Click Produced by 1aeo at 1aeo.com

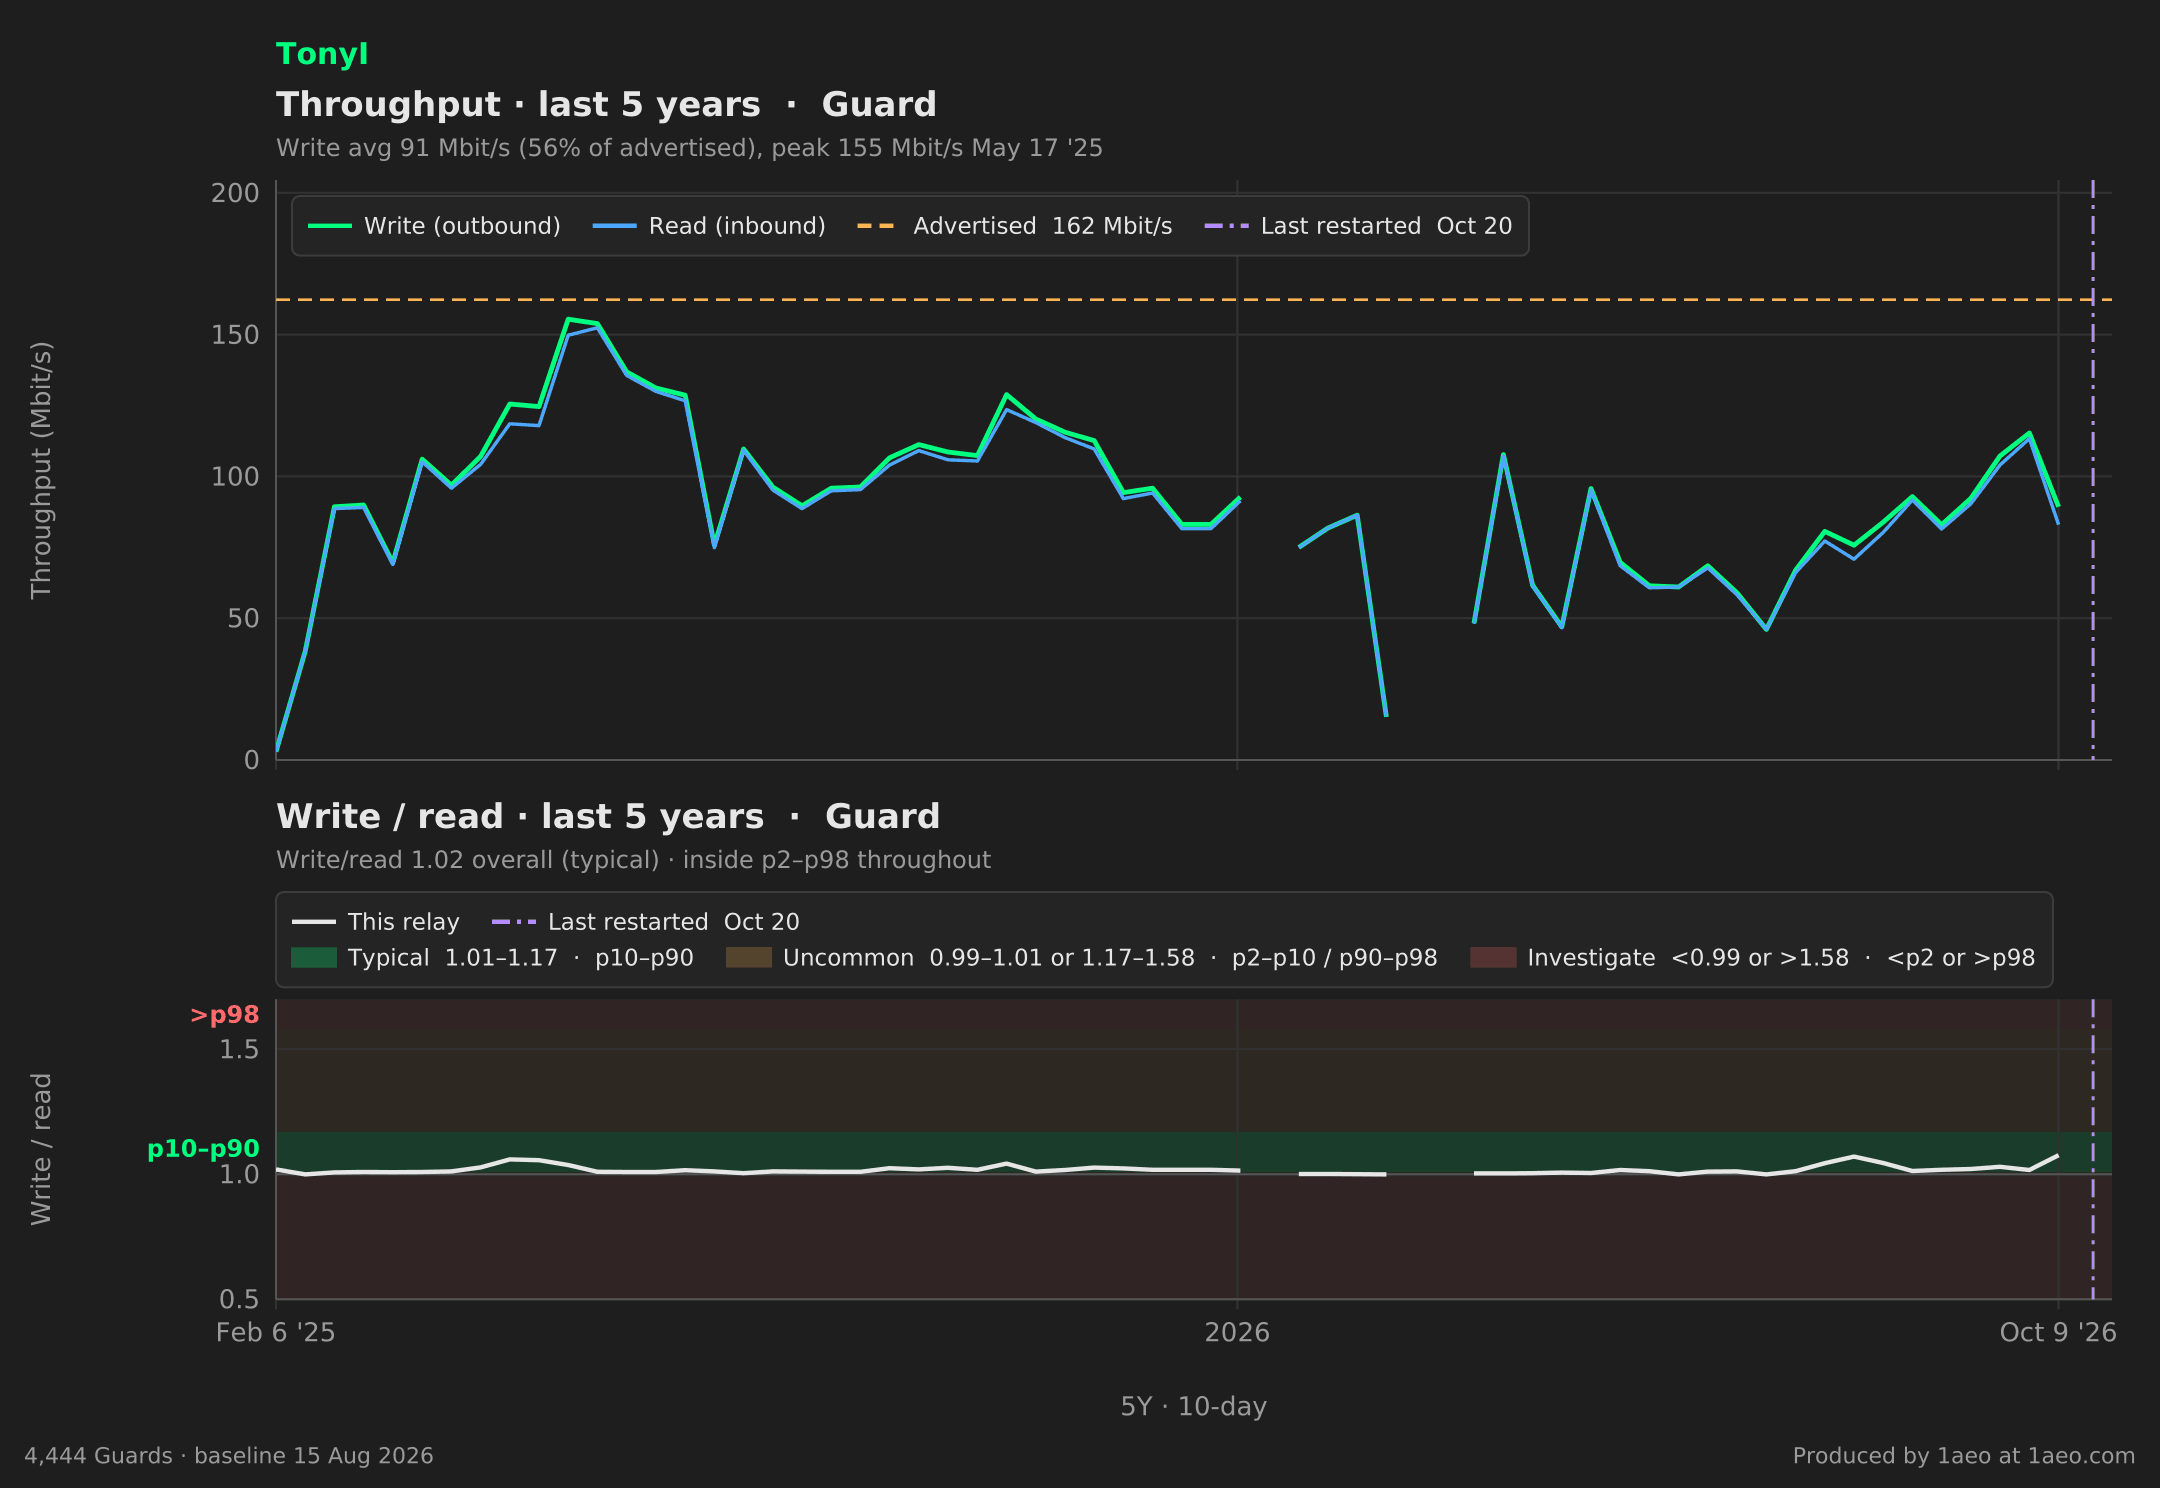pos(1964,1456)
